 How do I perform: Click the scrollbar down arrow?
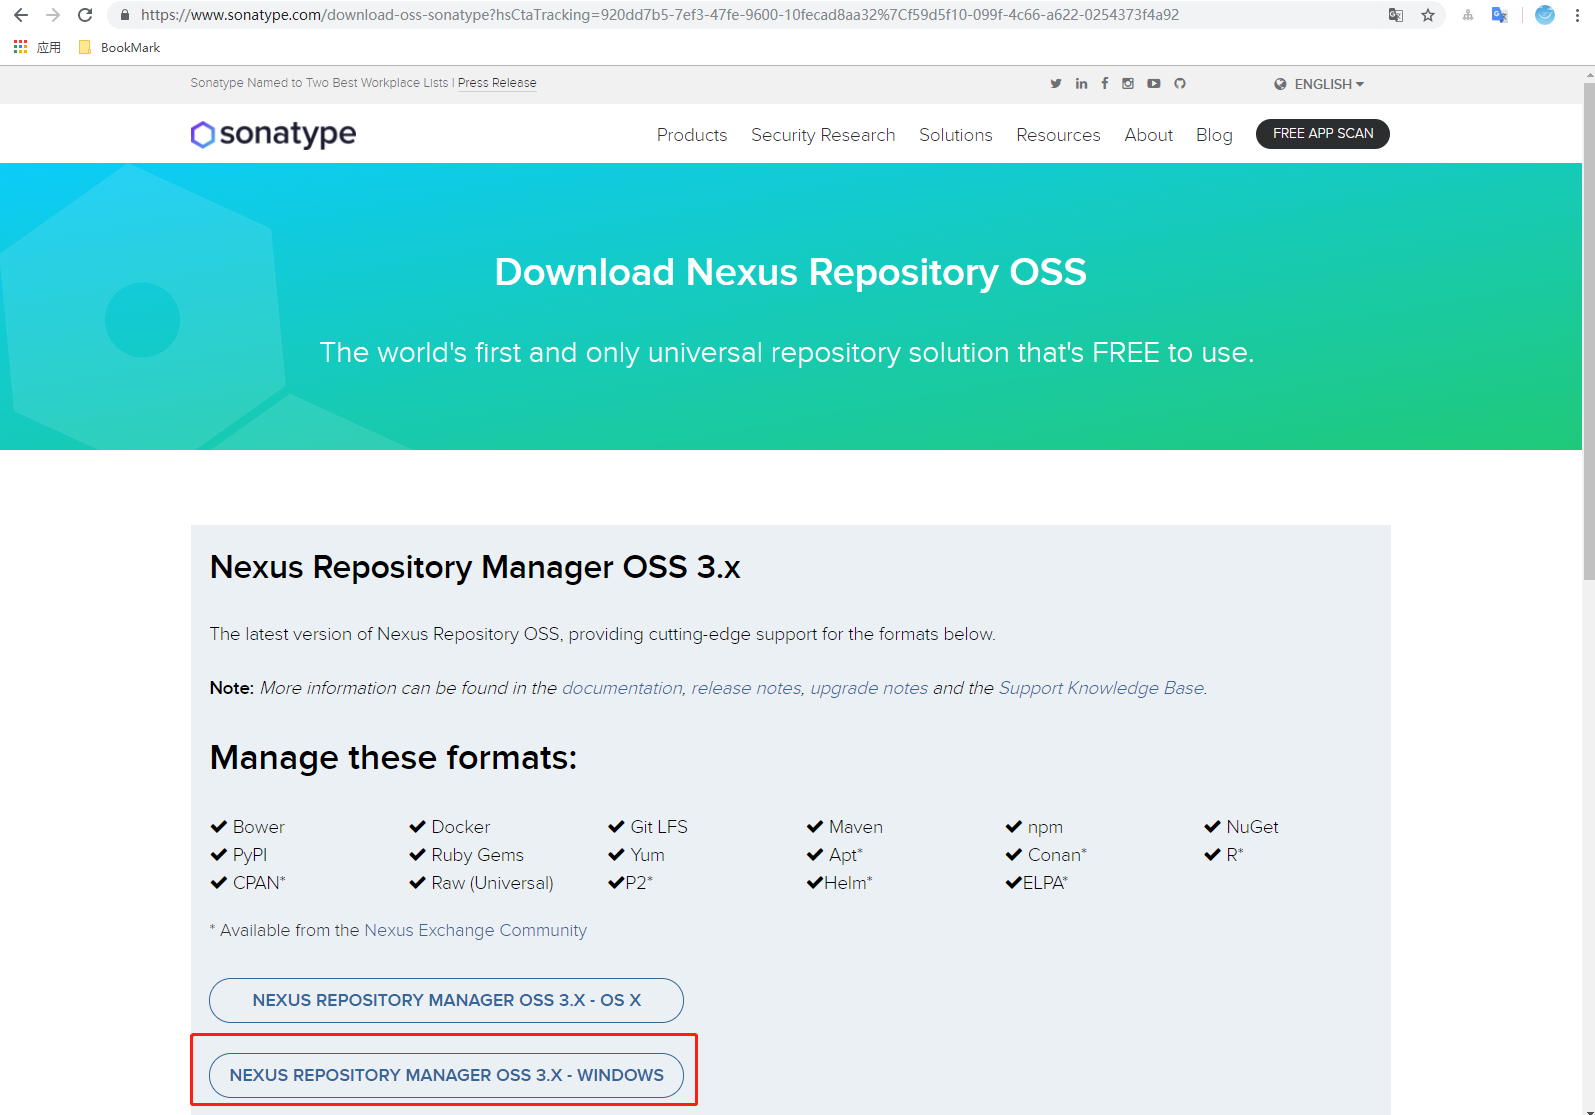point(1589,1110)
